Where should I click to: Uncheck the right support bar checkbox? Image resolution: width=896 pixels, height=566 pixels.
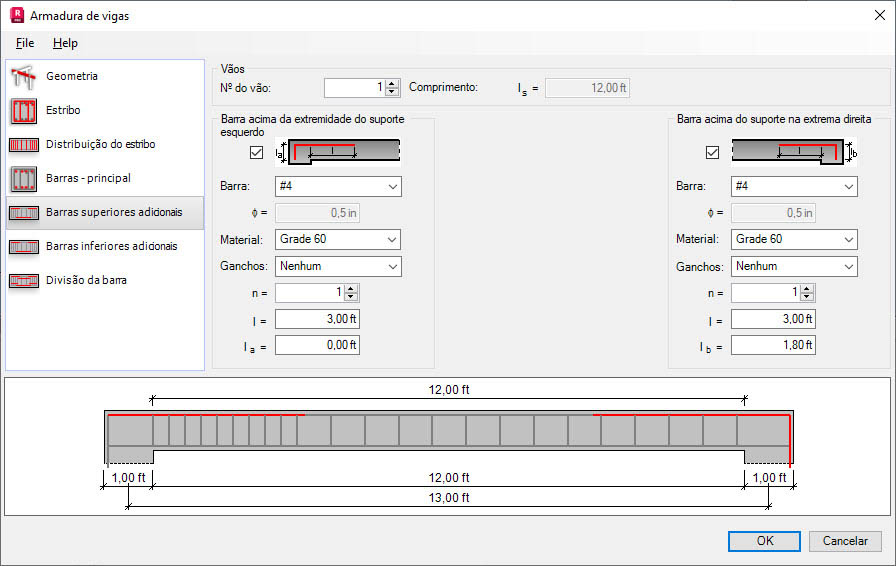pos(712,152)
